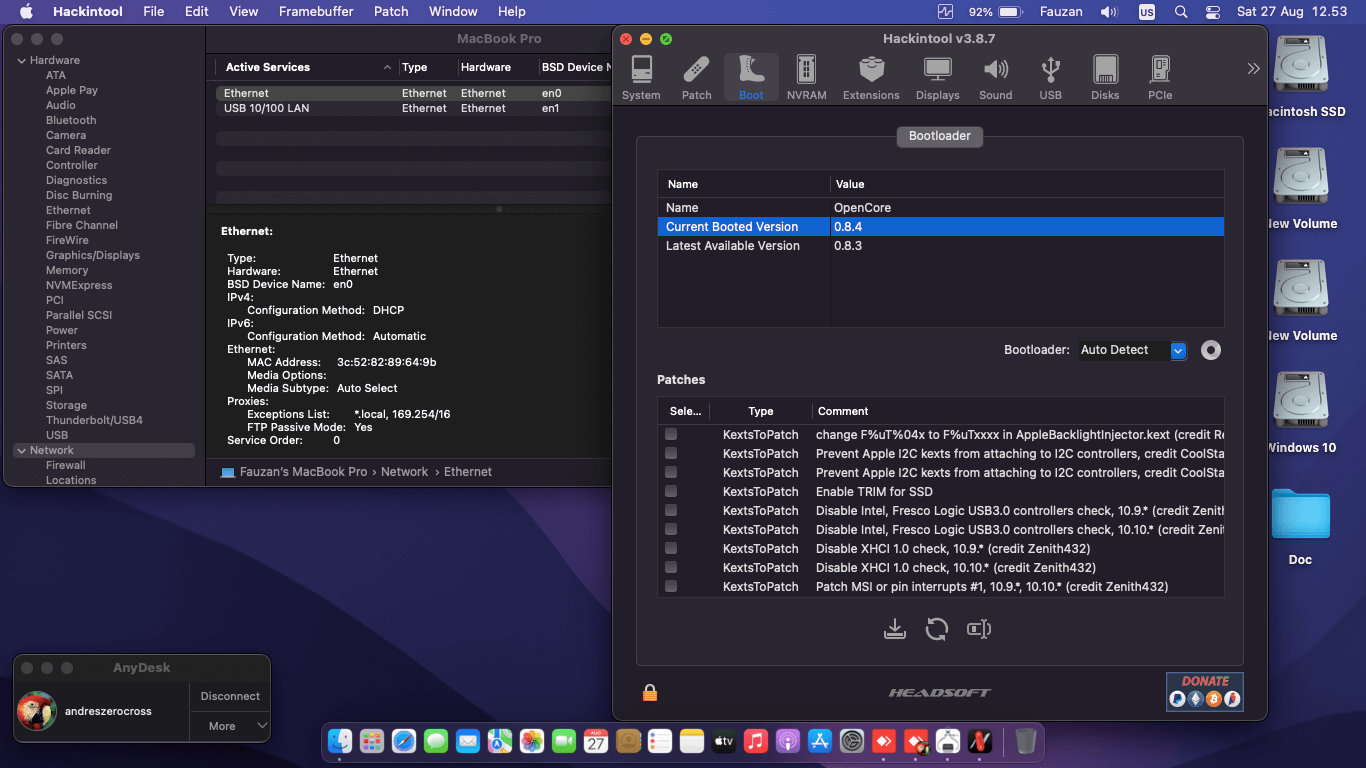Select Thunderbolt/USB4 in the sidebar
1366x768 pixels.
pos(94,420)
